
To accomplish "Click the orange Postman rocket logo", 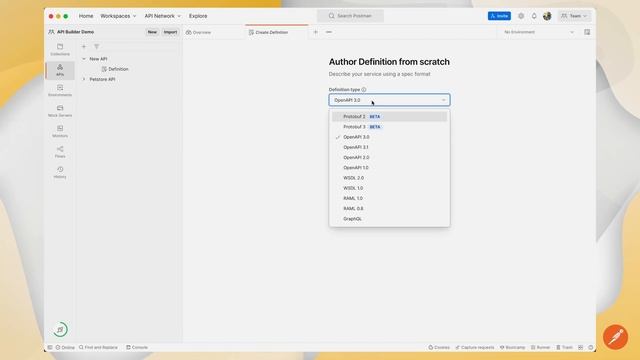I will (615, 337).
